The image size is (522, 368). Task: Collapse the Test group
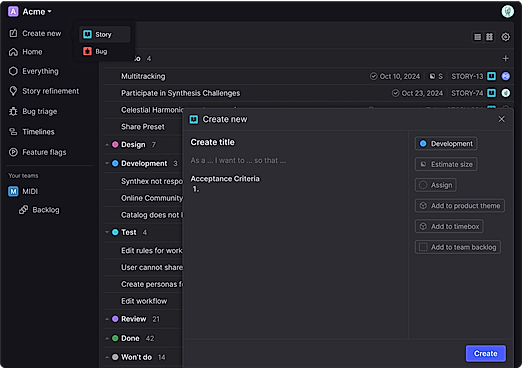pyautogui.click(x=107, y=232)
